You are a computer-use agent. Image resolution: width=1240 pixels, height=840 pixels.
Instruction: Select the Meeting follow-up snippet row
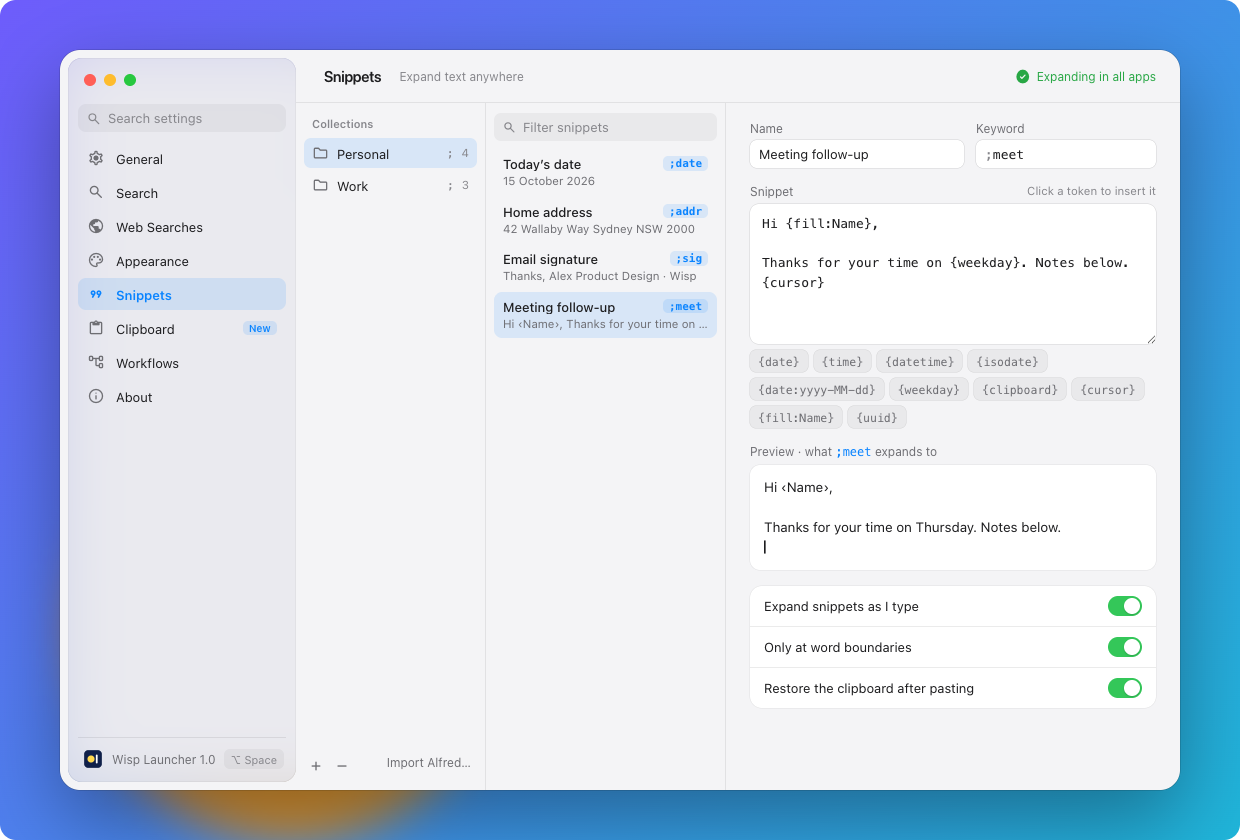coord(605,315)
